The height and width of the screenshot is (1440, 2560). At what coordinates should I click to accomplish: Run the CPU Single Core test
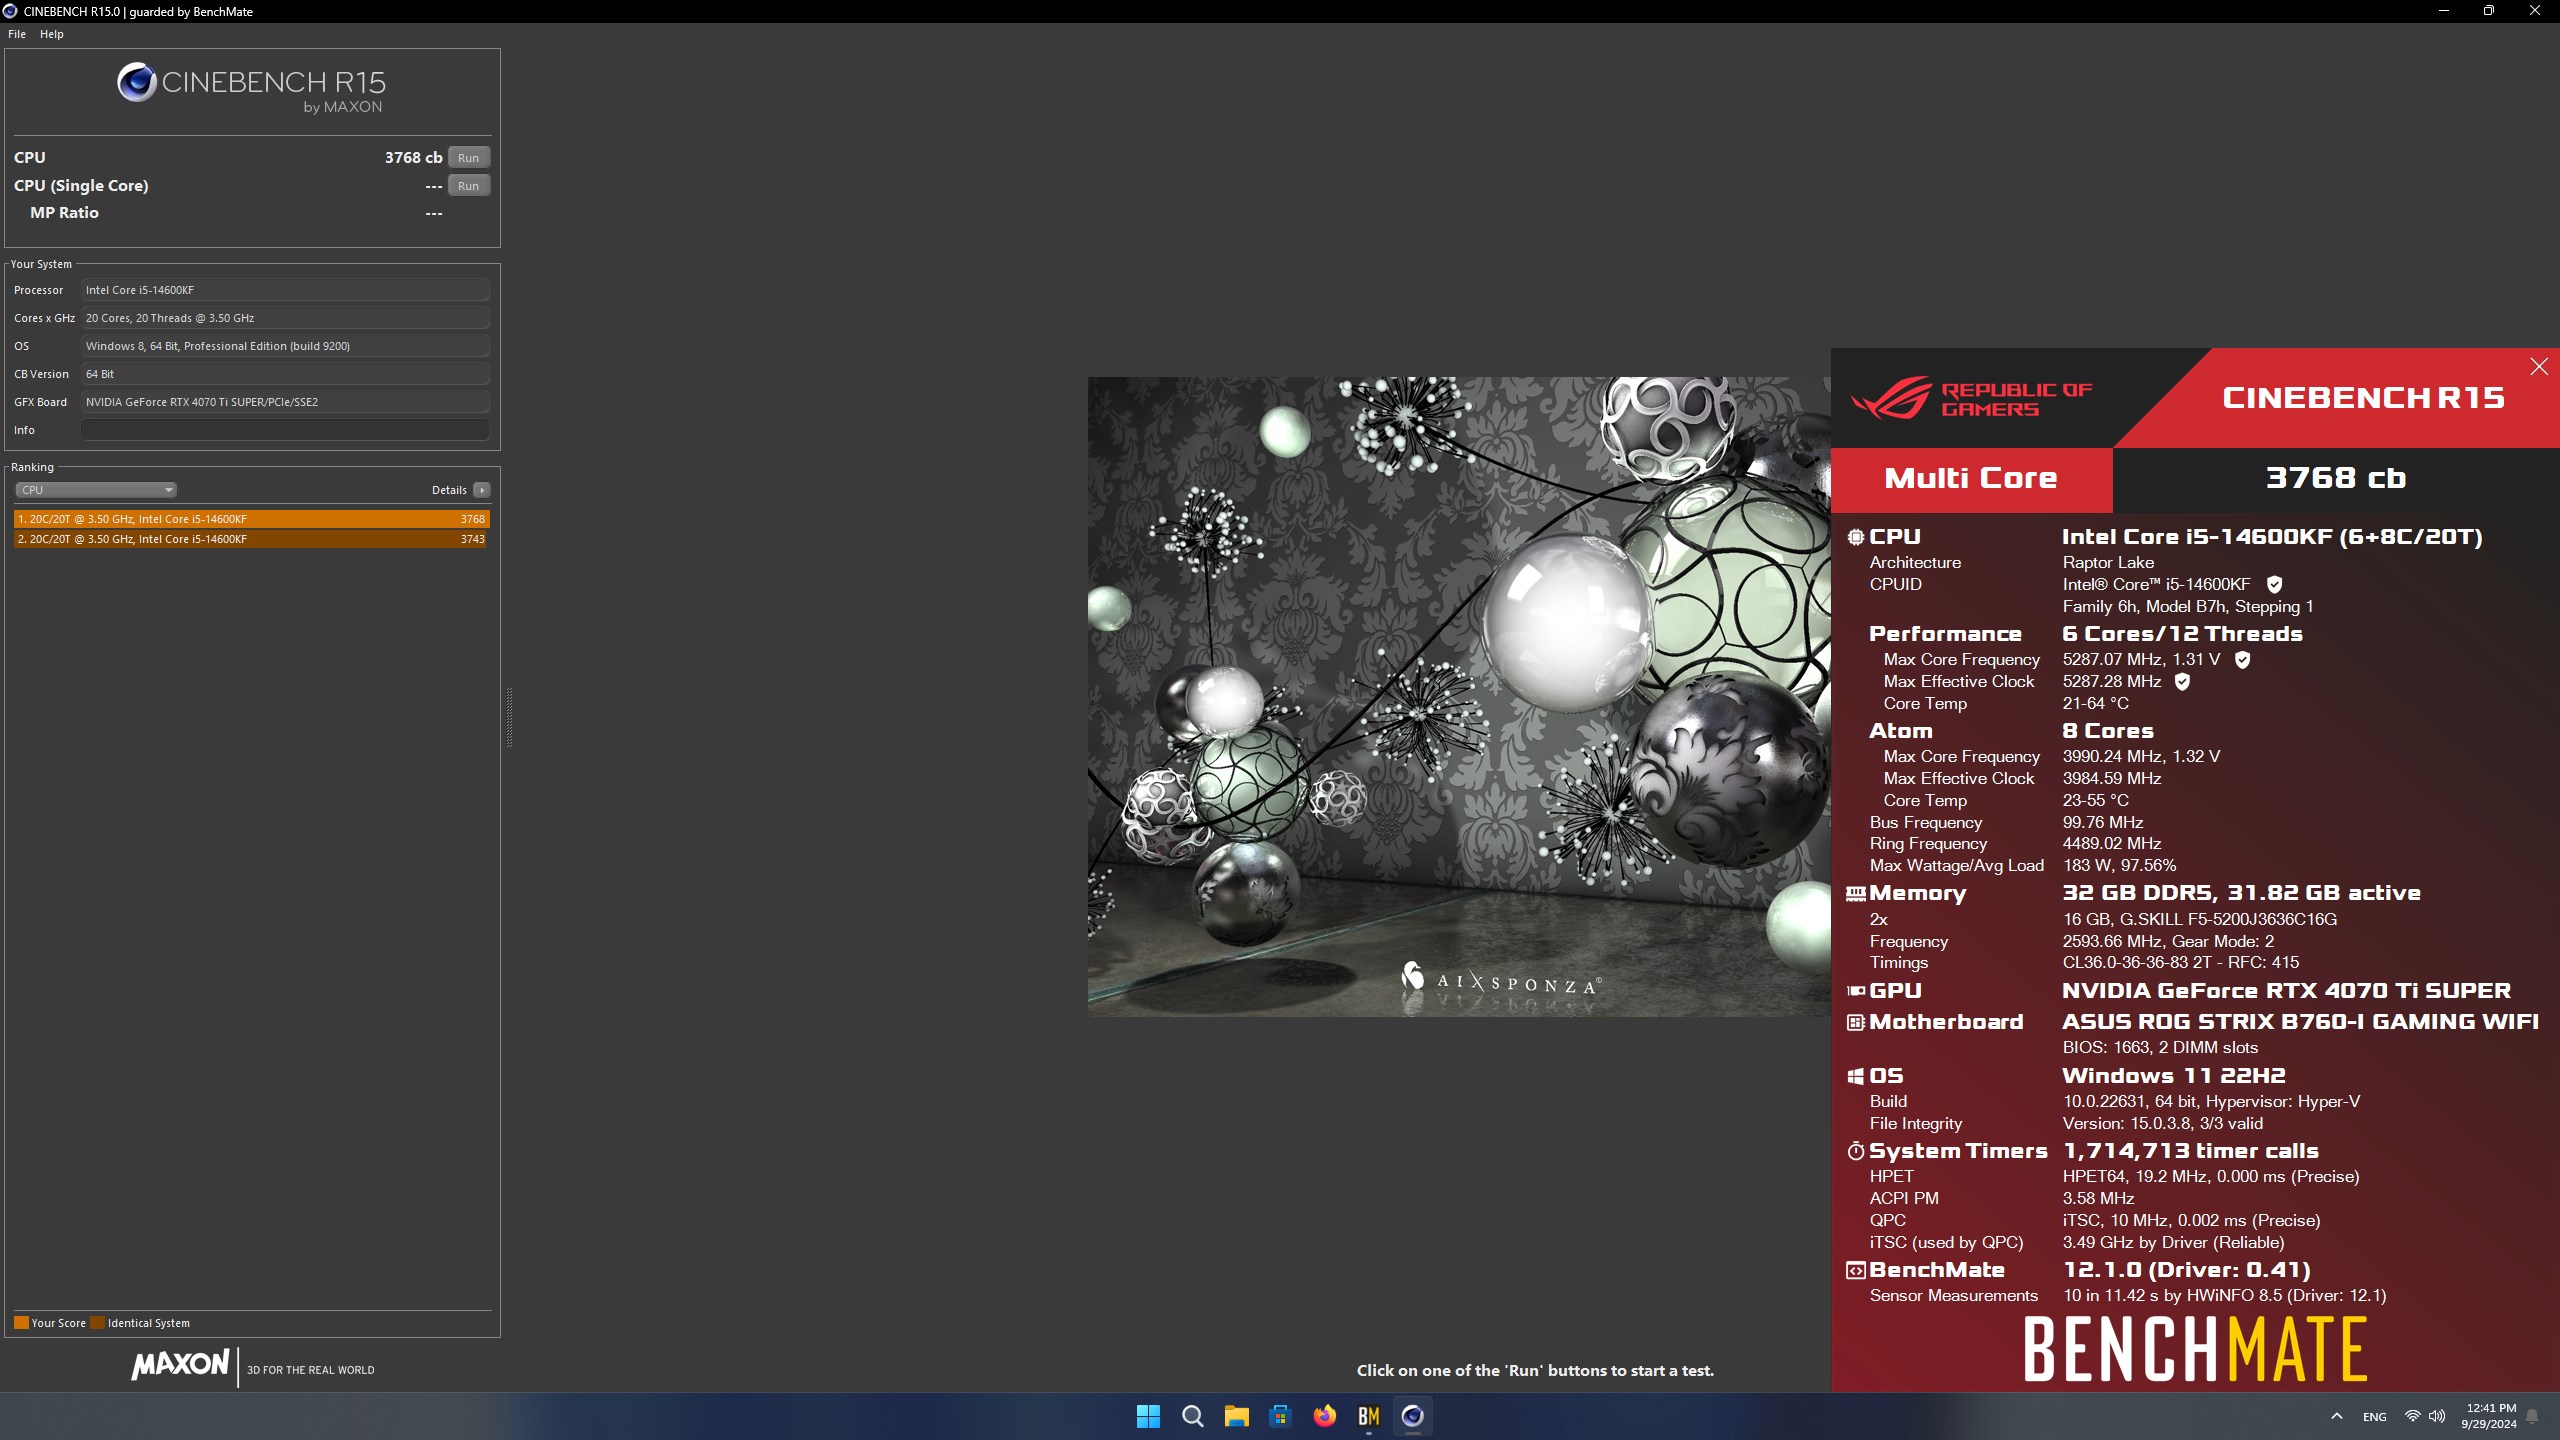point(468,186)
